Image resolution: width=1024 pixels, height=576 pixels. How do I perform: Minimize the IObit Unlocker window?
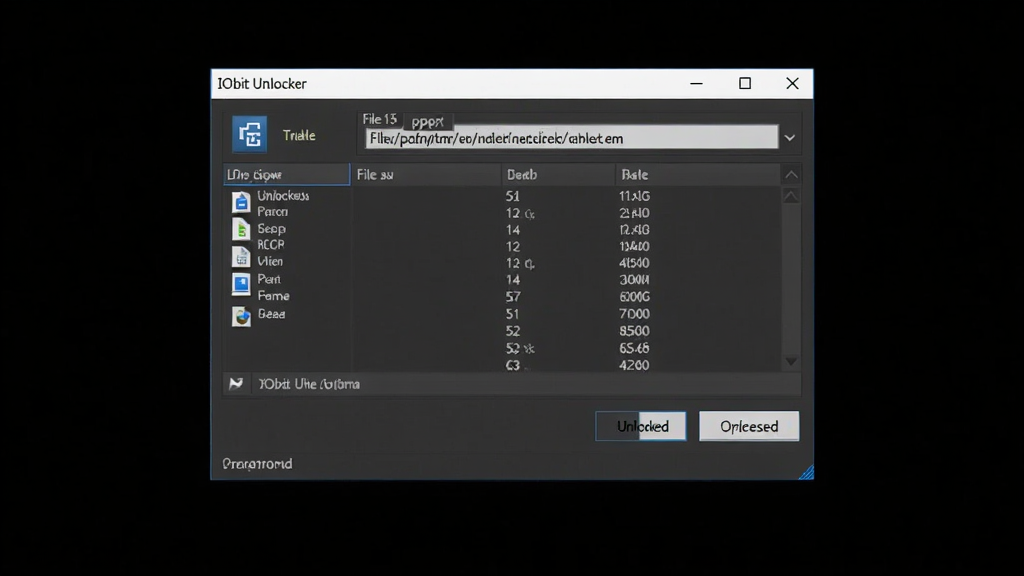click(696, 84)
